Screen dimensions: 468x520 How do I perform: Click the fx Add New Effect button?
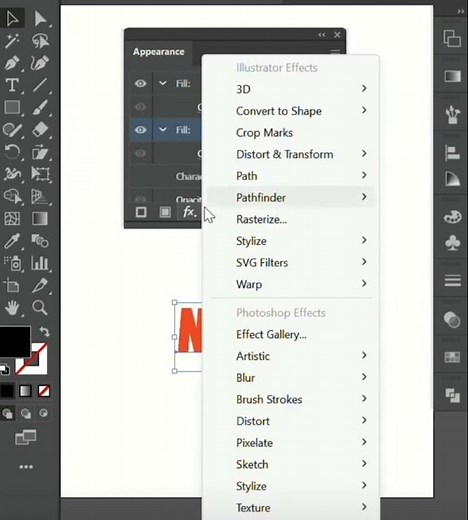click(189, 212)
